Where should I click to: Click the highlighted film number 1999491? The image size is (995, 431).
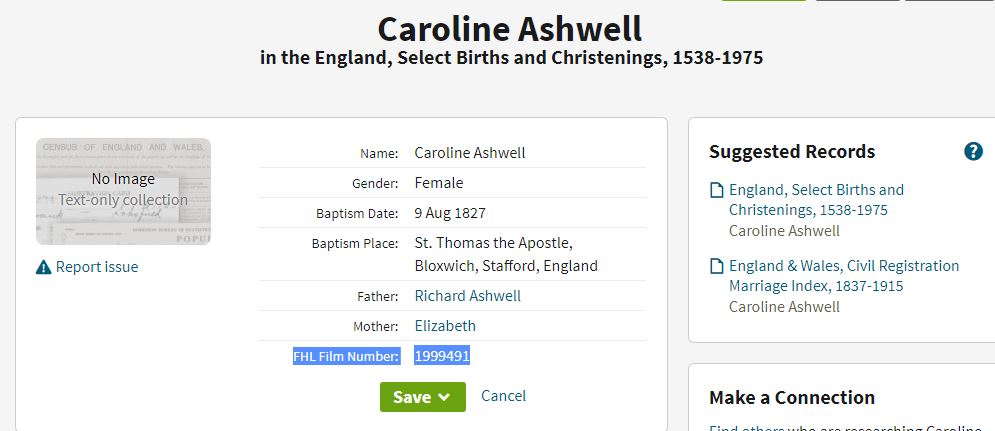click(442, 356)
